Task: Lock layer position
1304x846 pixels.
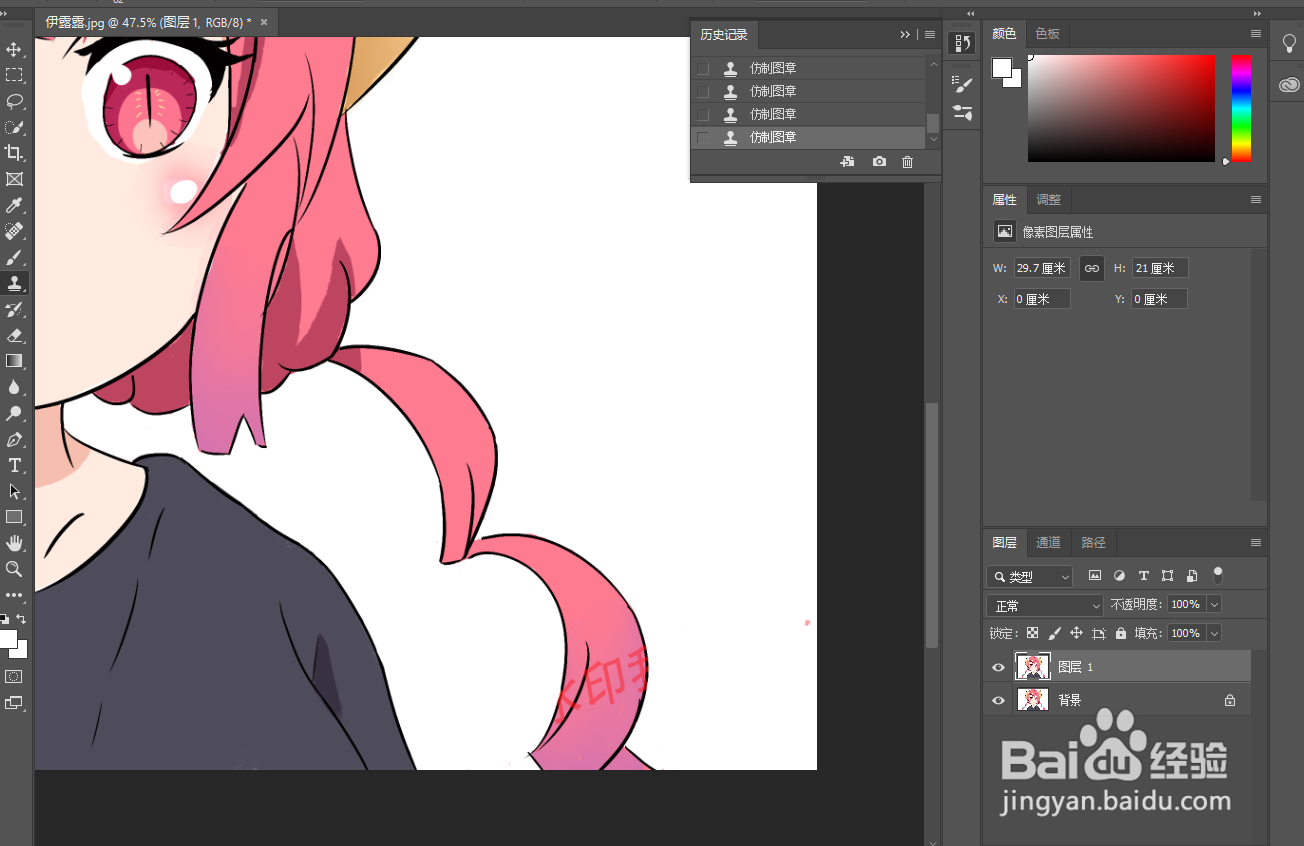Action: [1076, 633]
